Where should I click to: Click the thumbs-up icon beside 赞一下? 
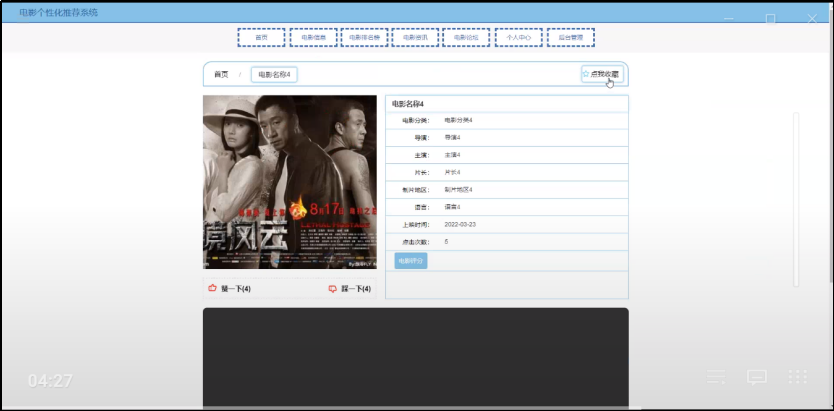point(213,288)
